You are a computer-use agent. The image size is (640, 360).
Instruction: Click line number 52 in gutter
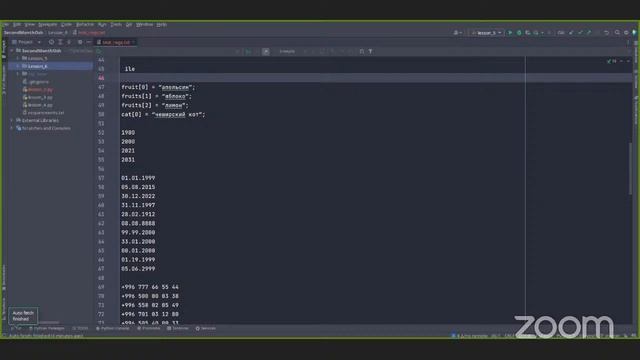tap(101, 133)
